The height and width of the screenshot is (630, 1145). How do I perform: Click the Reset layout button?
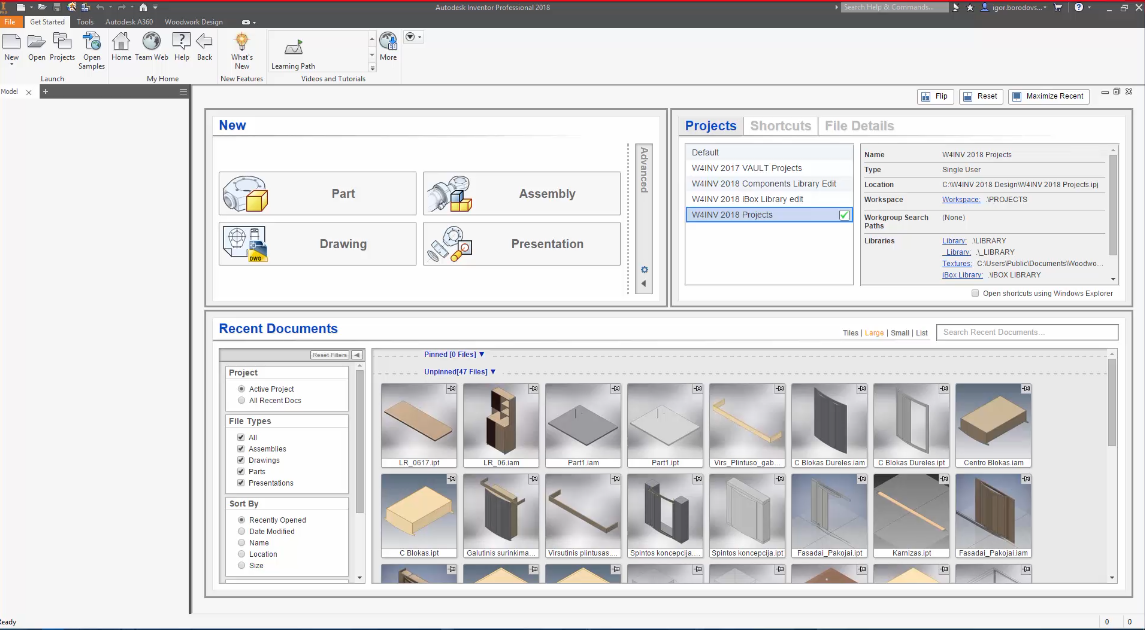[981, 96]
